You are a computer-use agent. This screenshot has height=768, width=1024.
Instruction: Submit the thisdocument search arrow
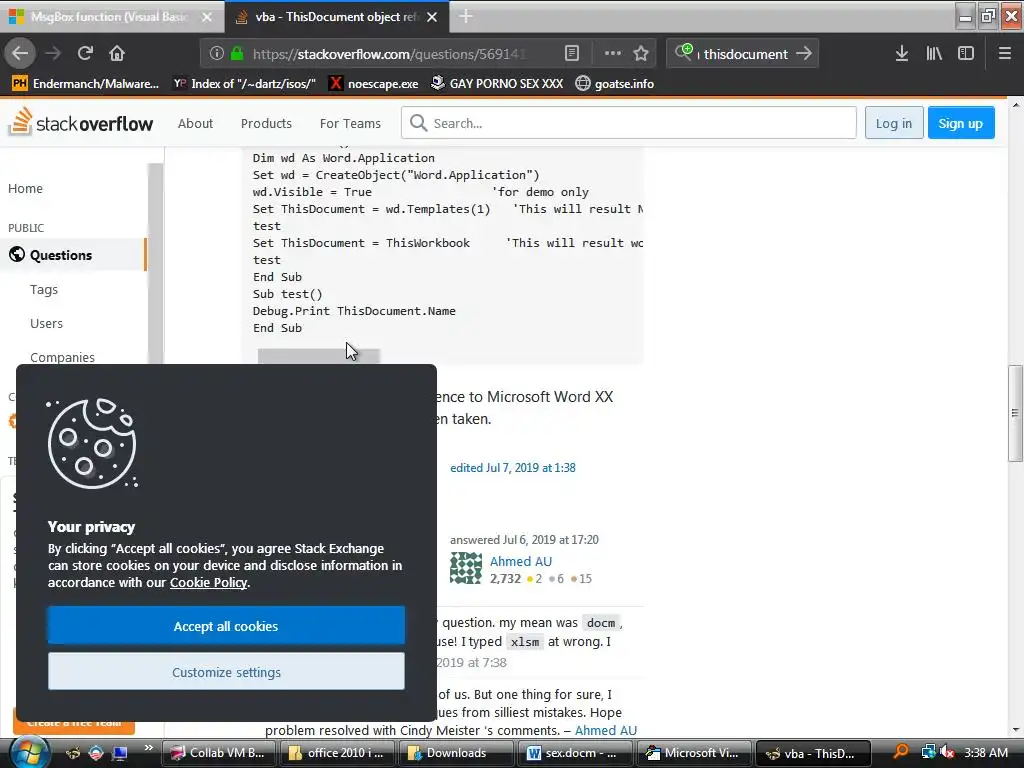805,54
